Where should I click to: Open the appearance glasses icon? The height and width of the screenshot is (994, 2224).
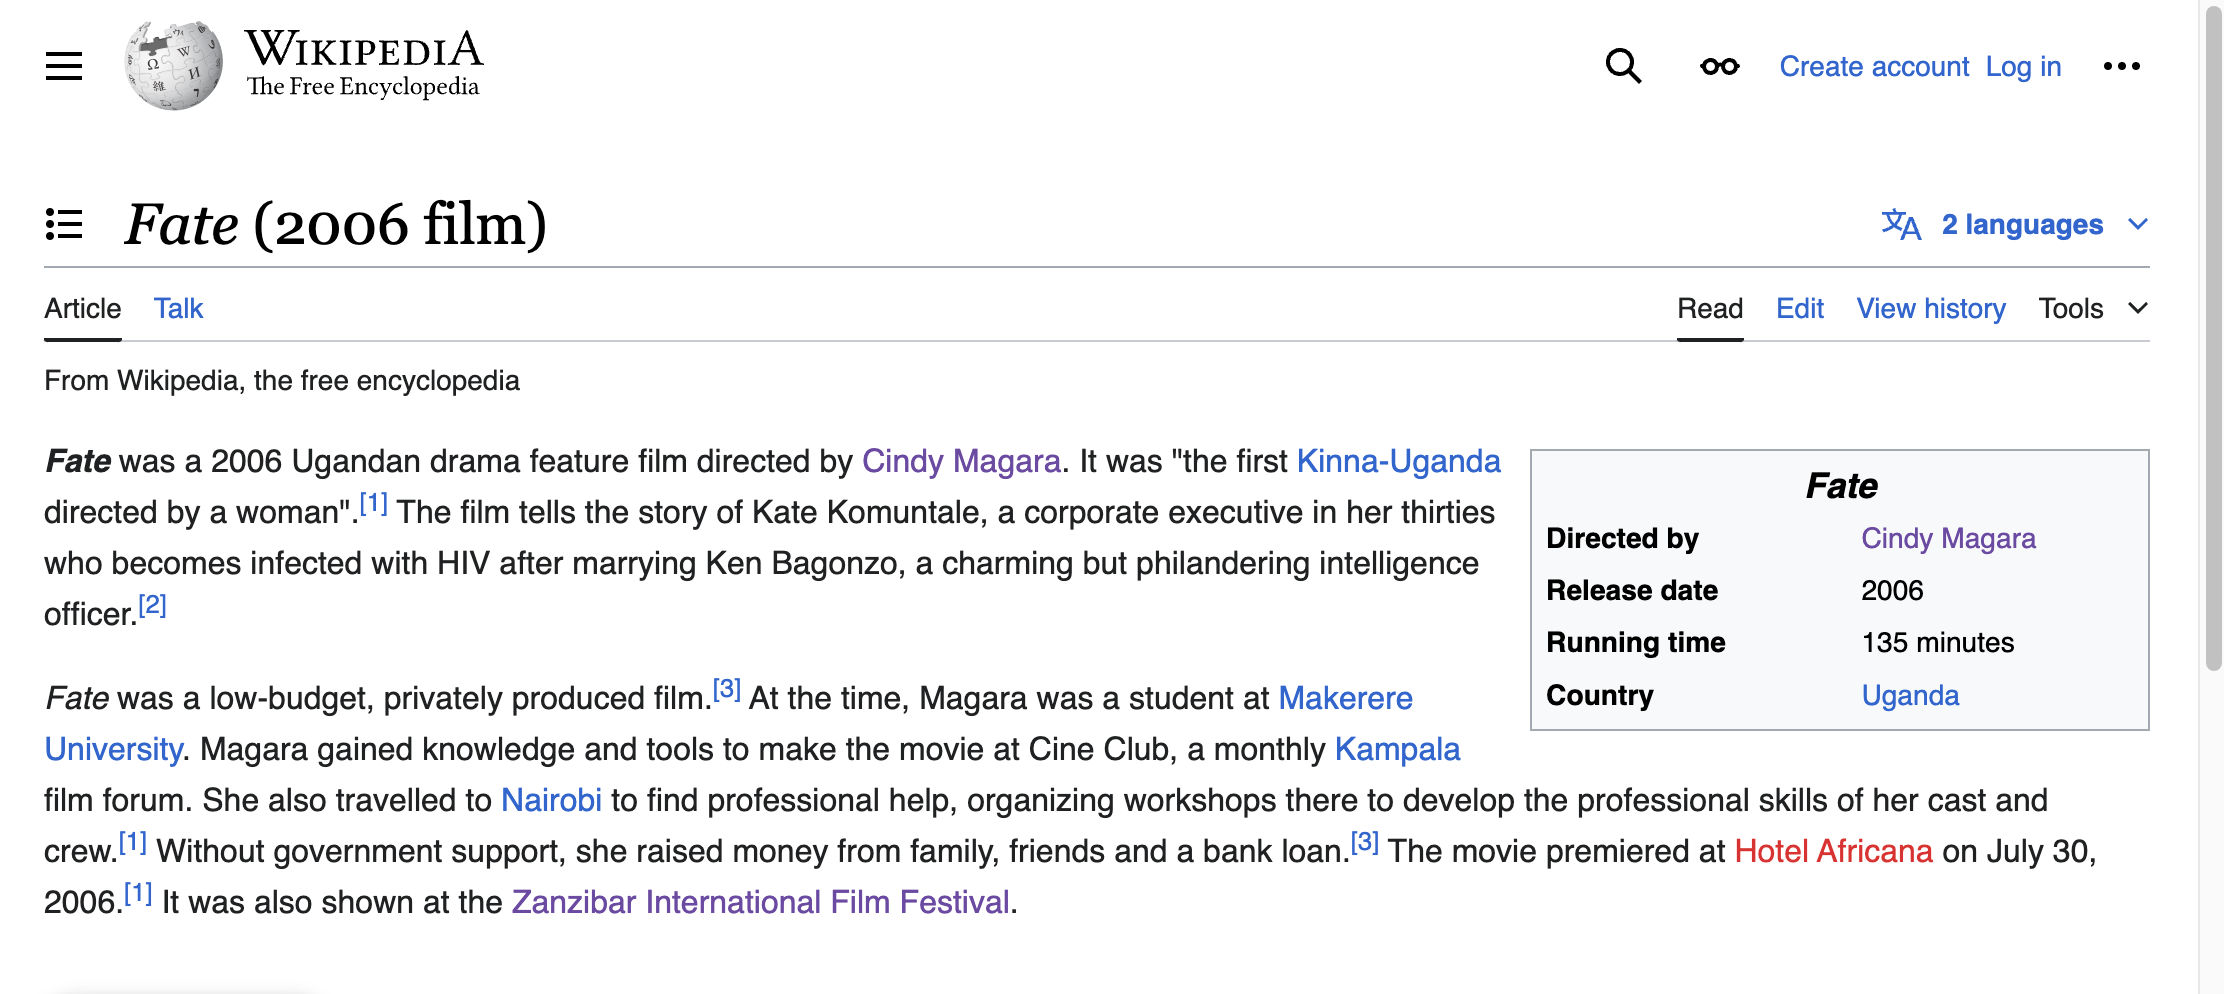pos(1719,67)
